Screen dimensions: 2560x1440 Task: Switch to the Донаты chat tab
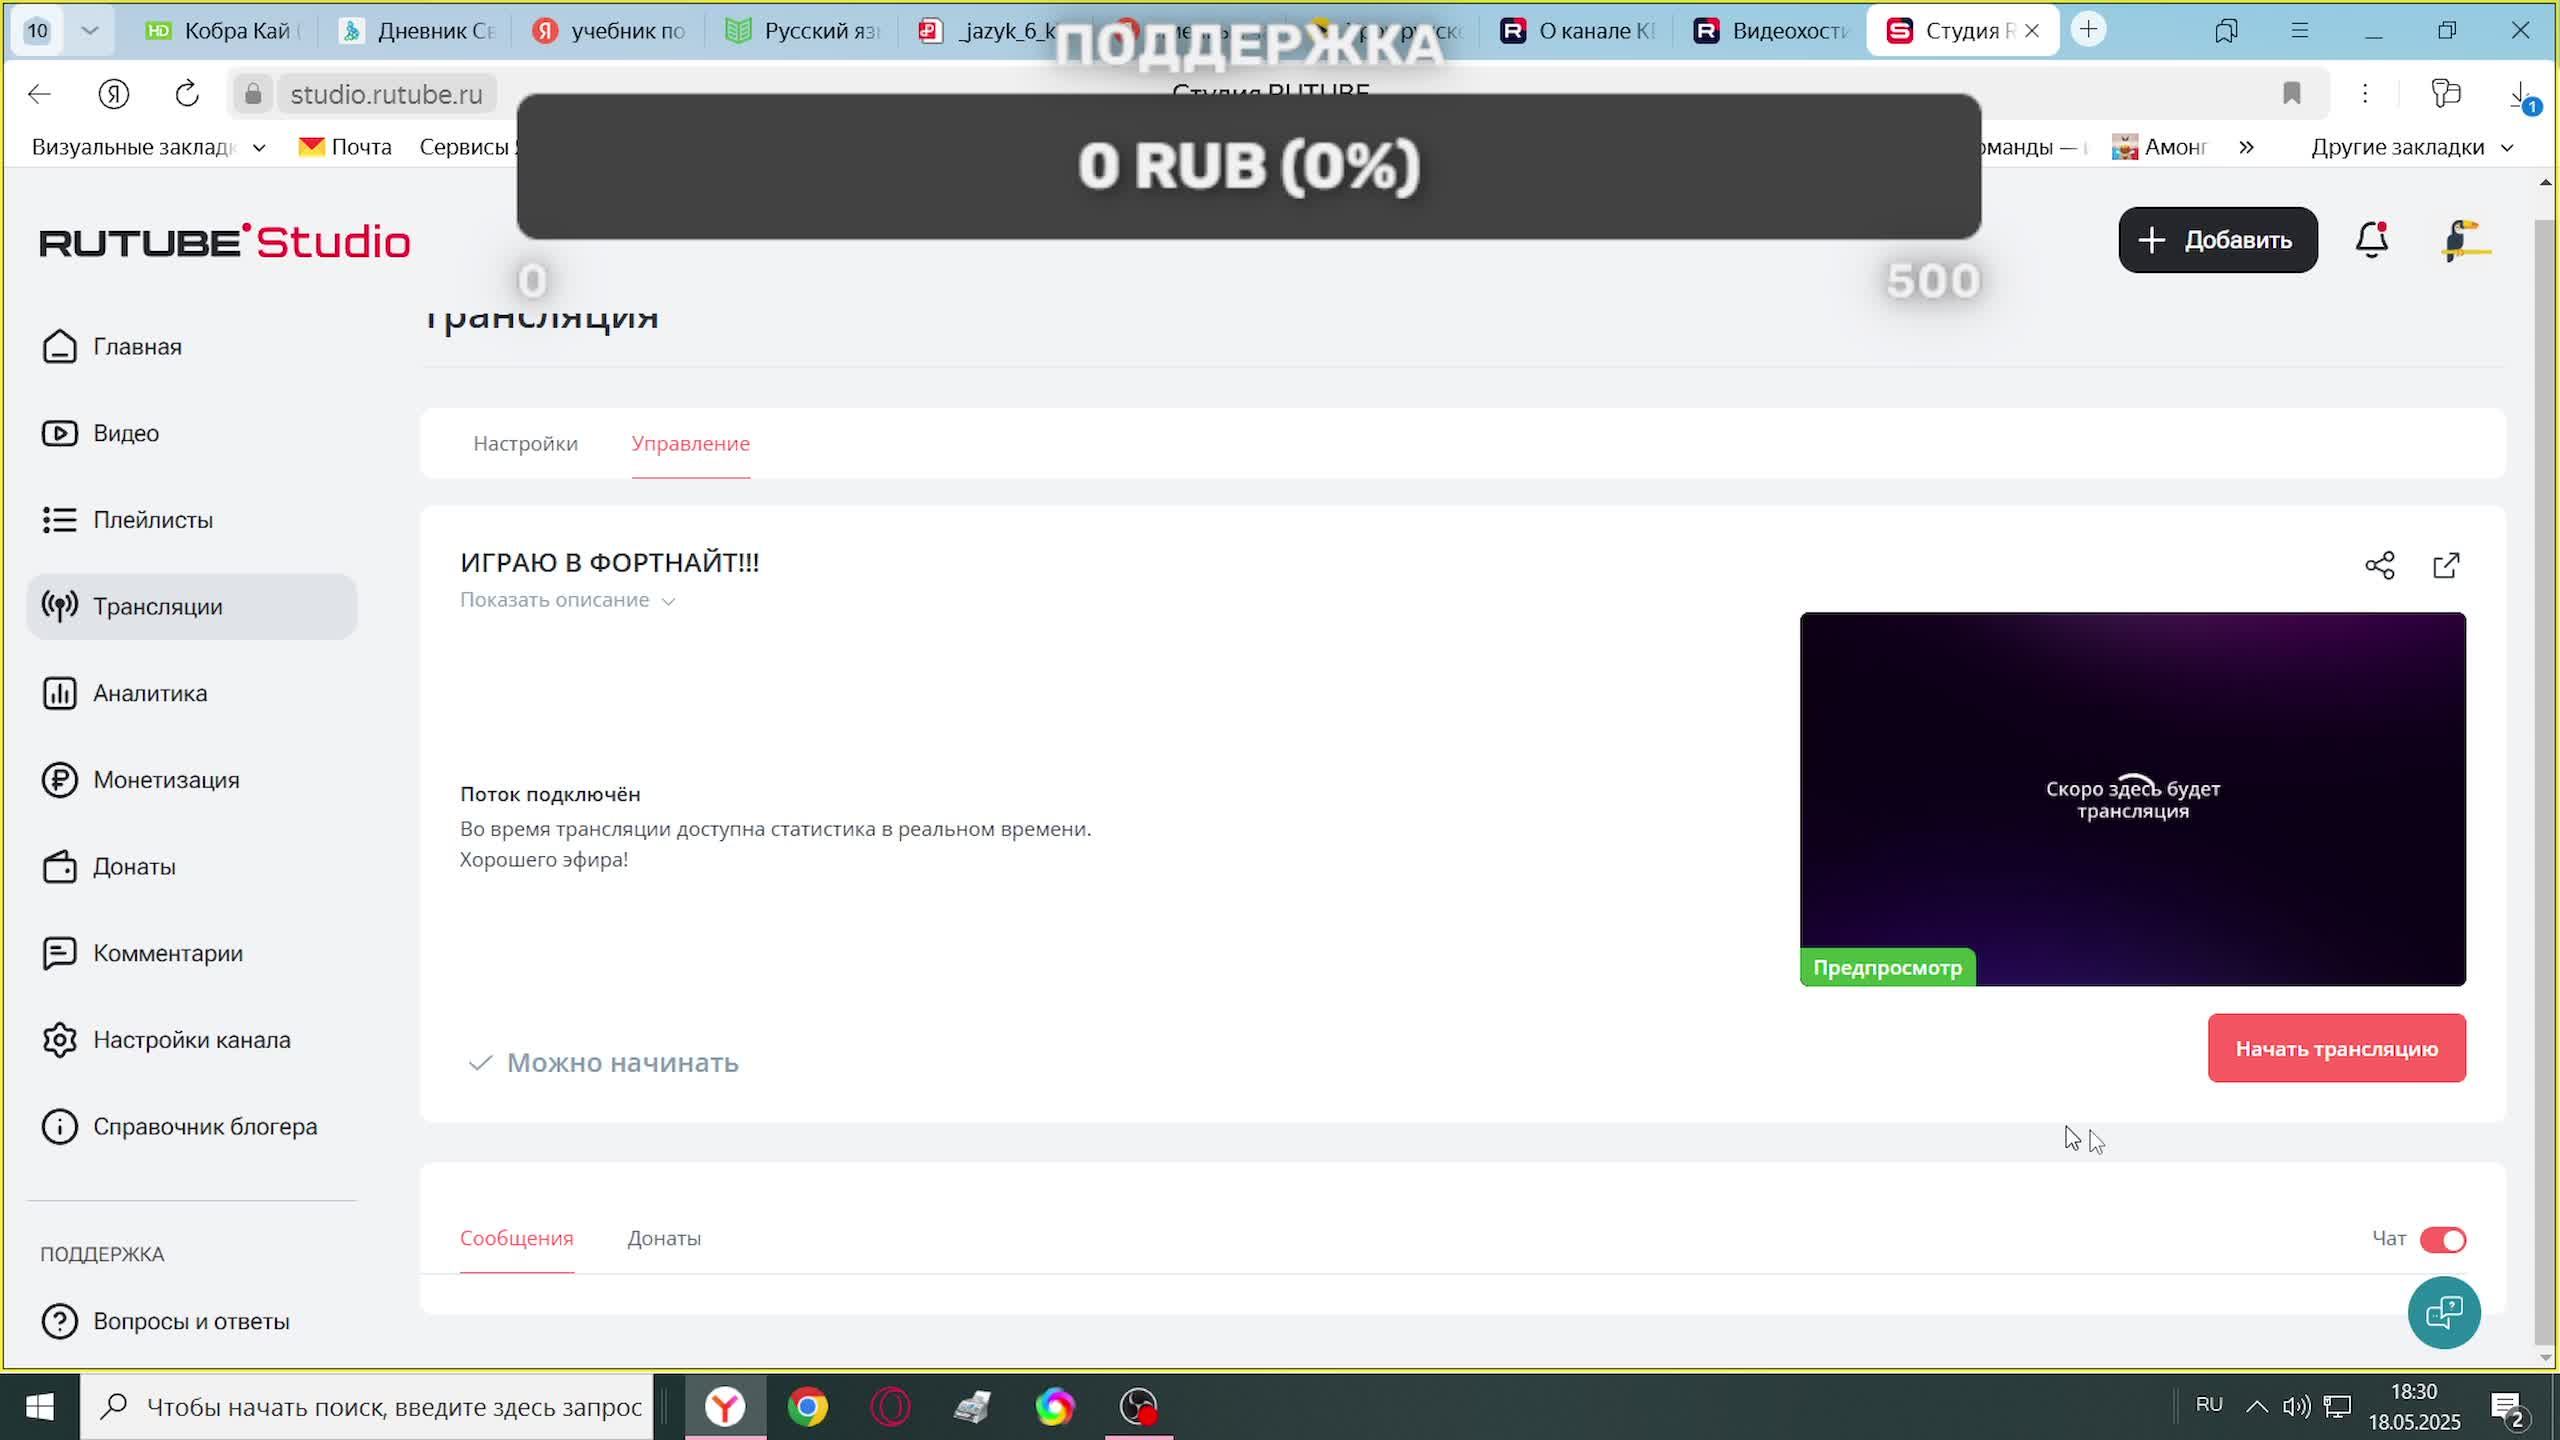(x=664, y=1238)
